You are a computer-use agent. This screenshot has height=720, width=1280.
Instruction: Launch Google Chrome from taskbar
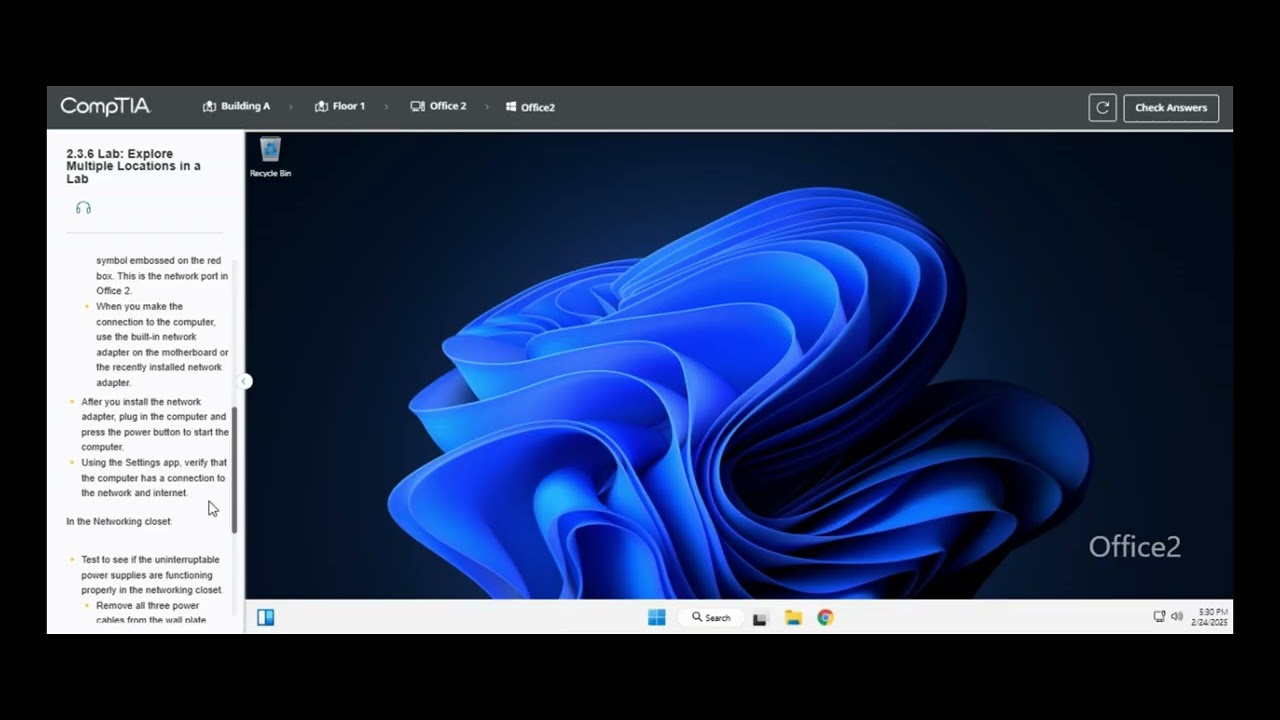coord(825,618)
